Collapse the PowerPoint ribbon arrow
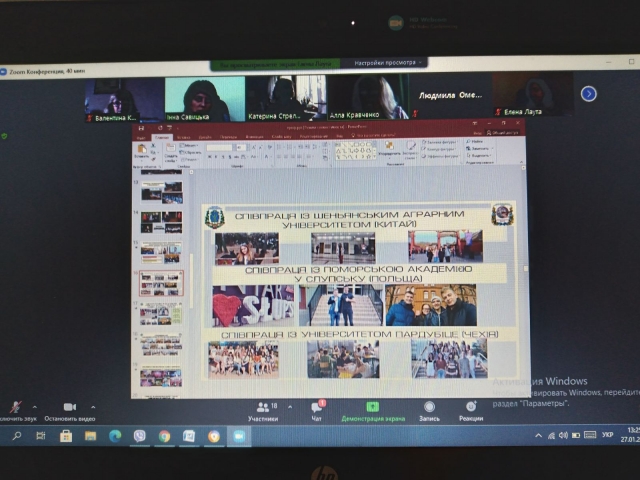The image size is (640, 480). click(x=521, y=162)
